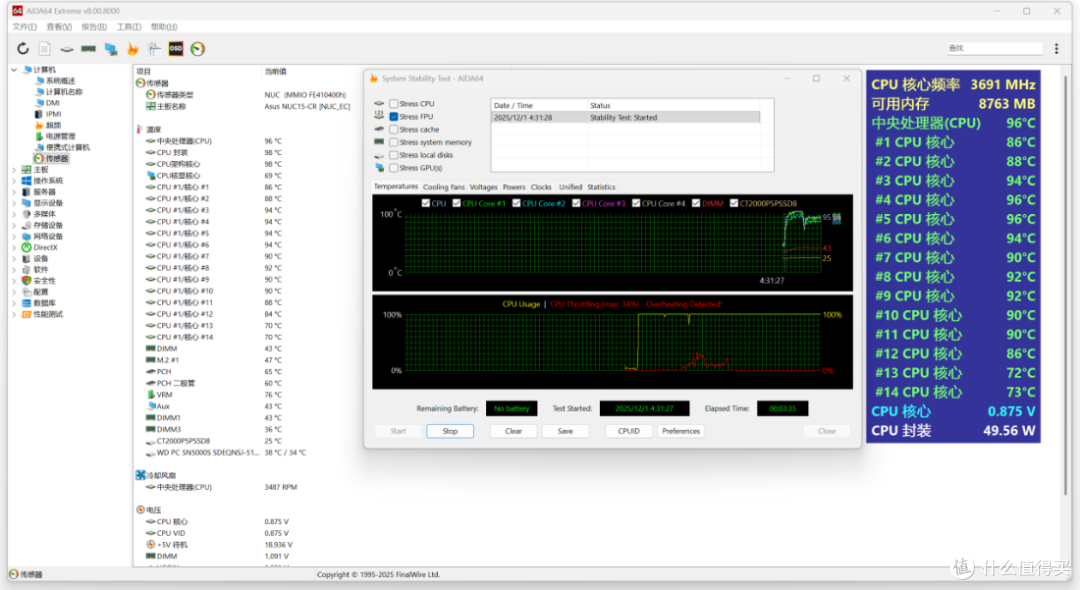Select 计算机名称 in the tree
The image size is (1080, 590).
(x=64, y=92)
